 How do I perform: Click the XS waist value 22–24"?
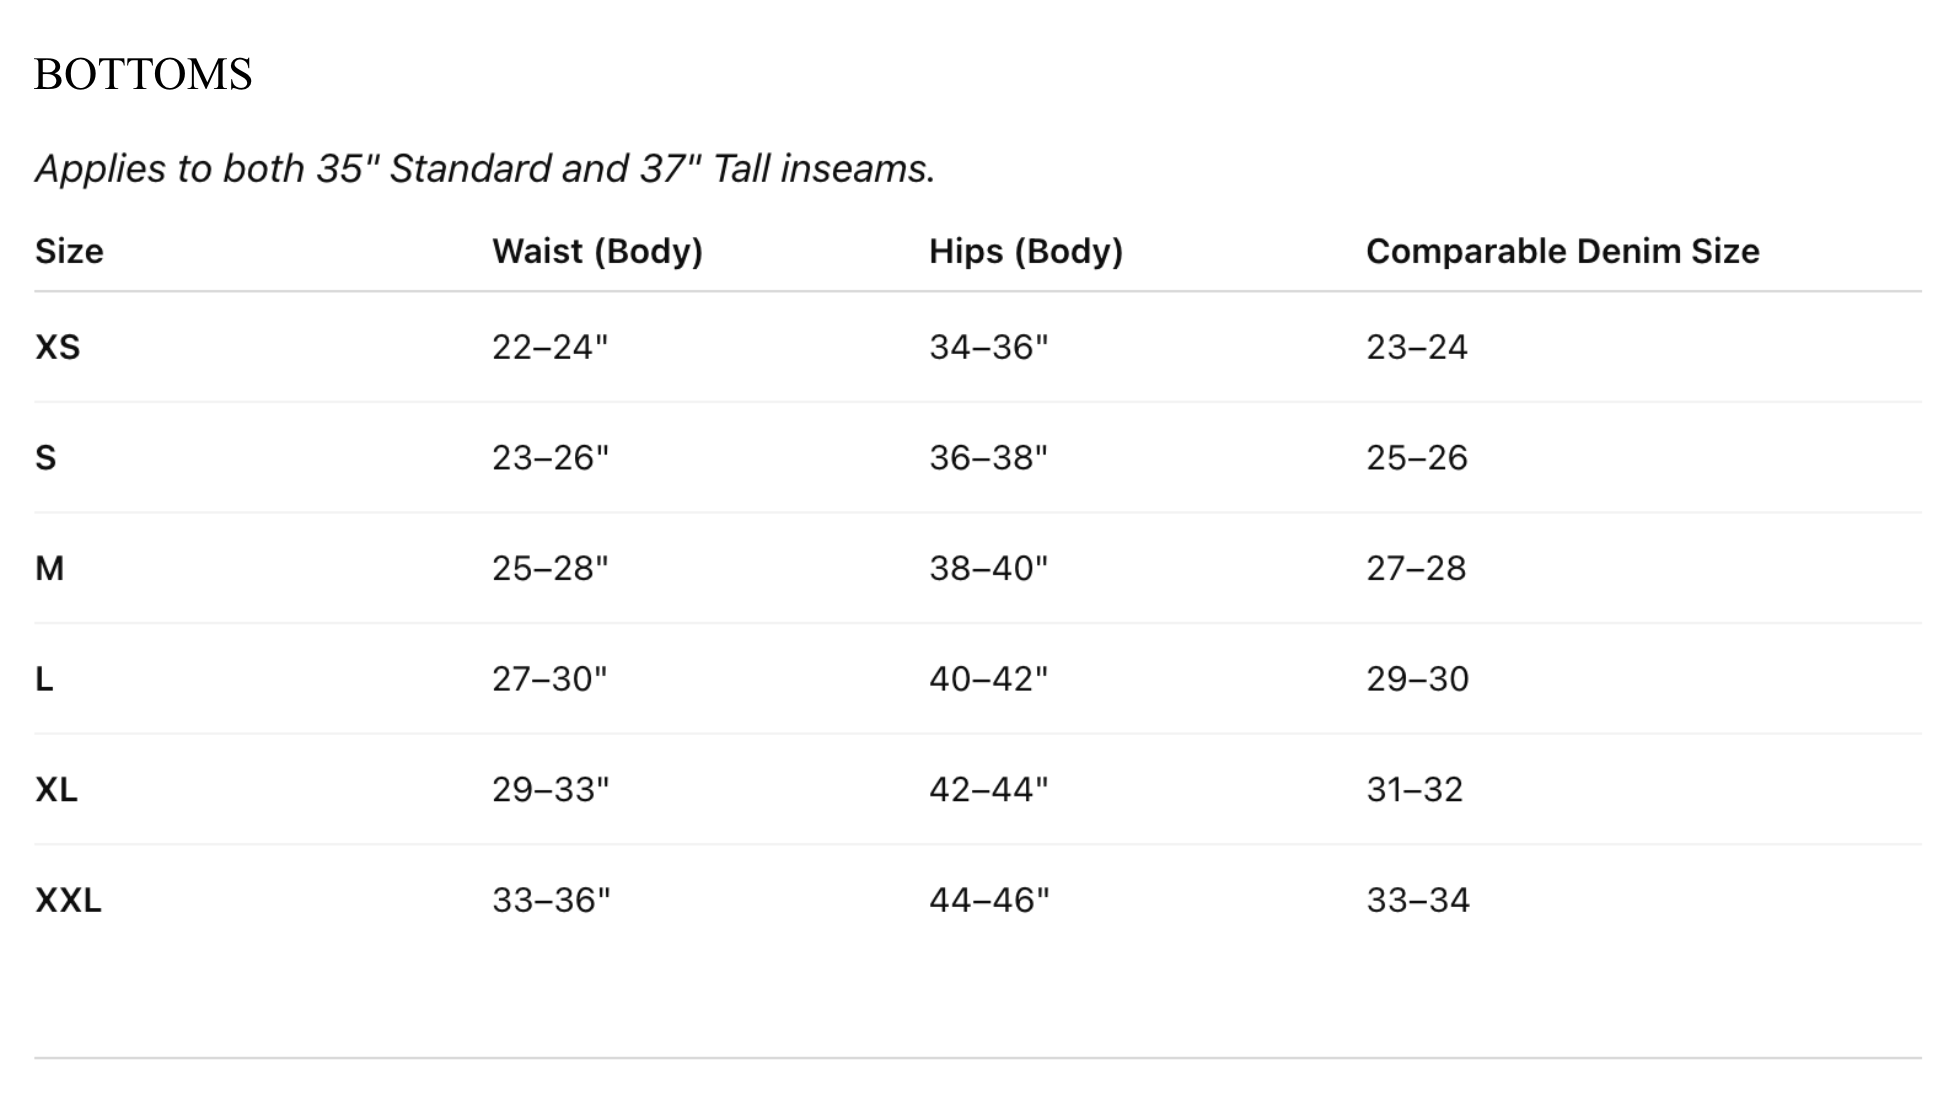point(550,347)
